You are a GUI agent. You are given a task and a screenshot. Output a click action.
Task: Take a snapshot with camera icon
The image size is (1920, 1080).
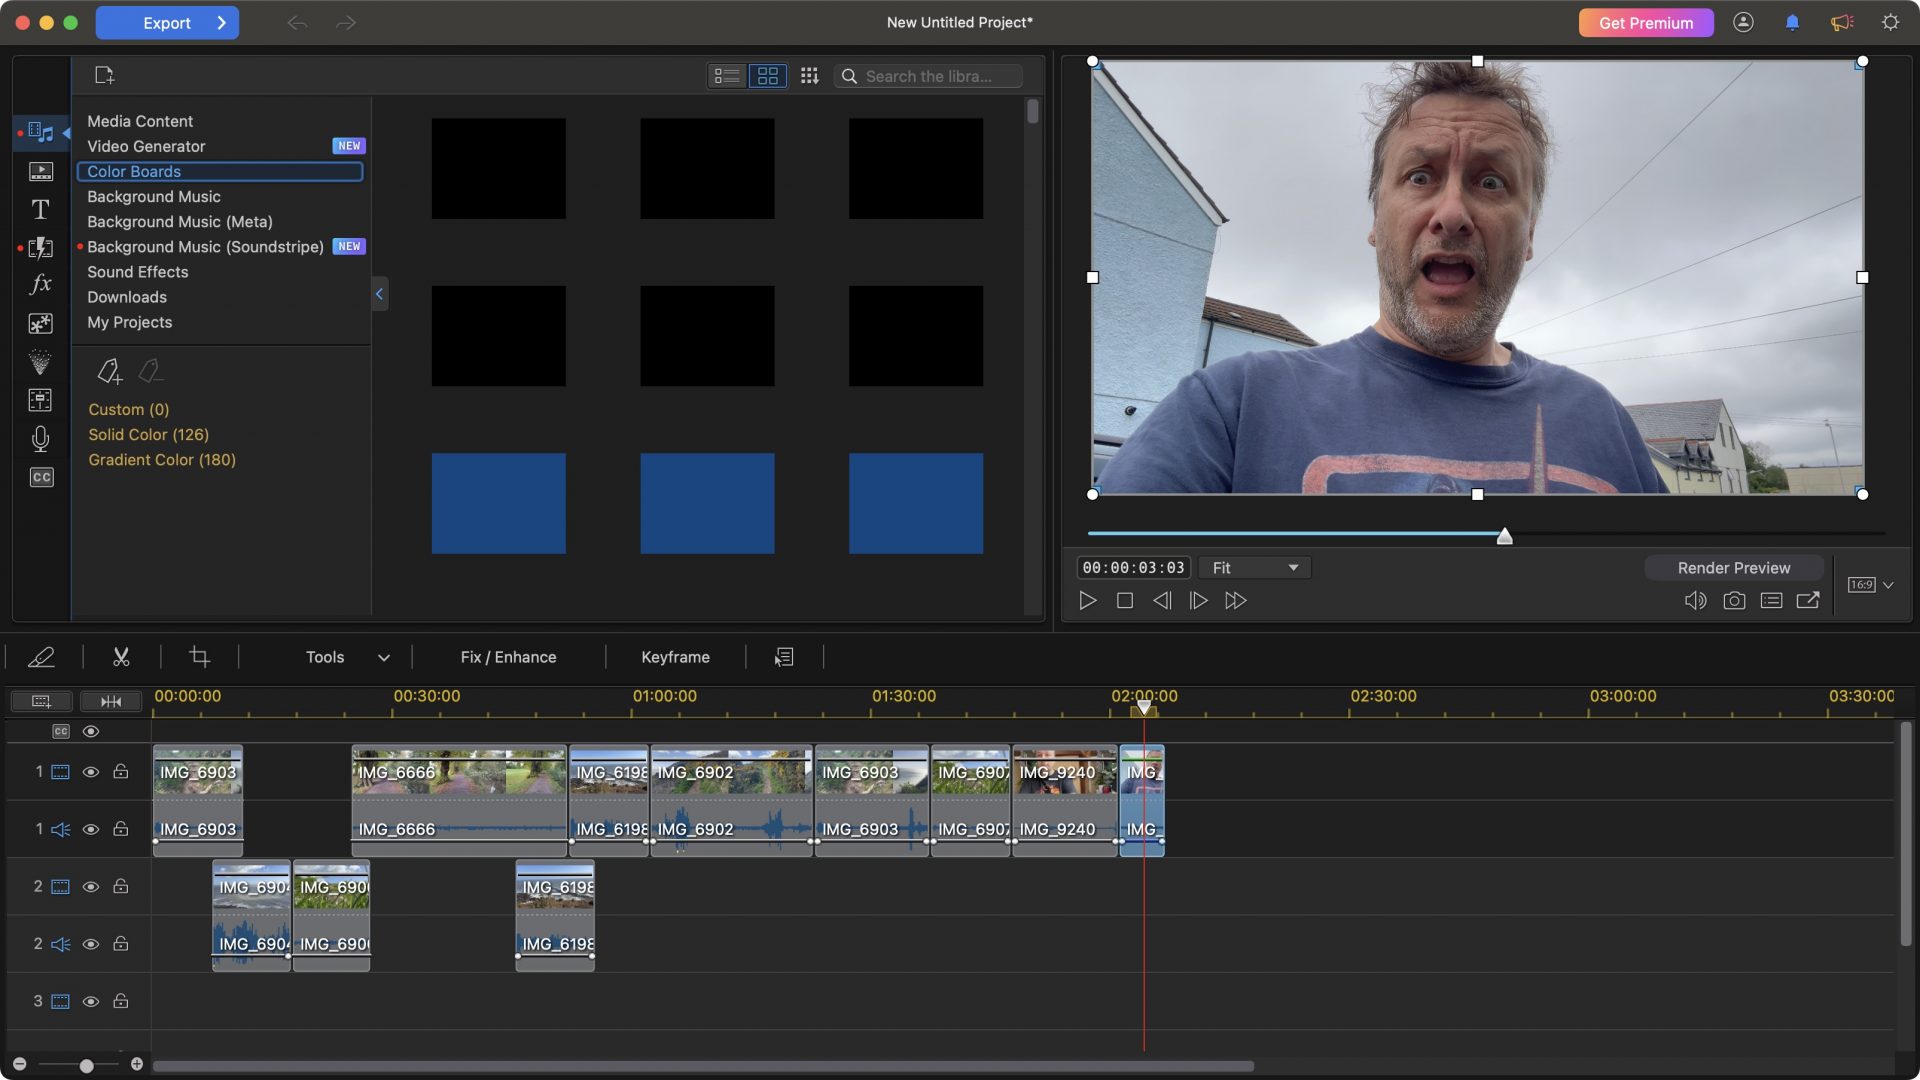coord(1734,601)
